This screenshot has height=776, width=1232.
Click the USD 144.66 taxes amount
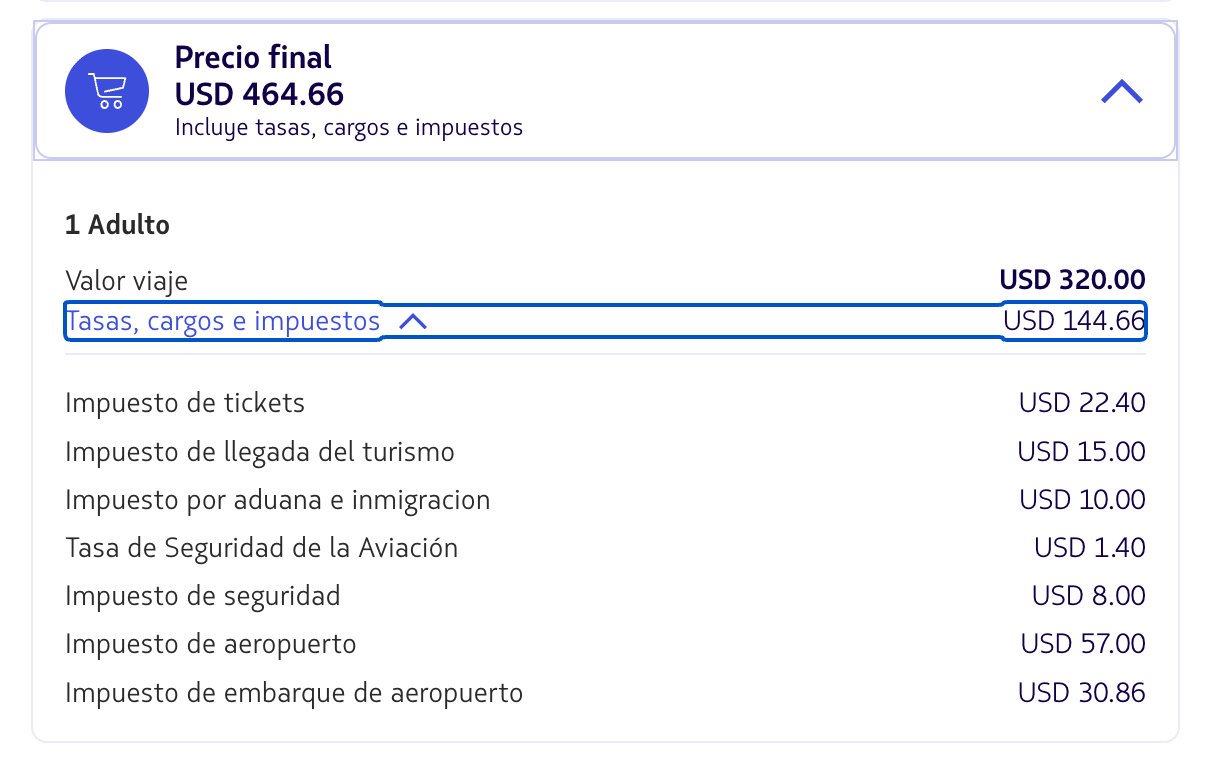coord(1074,321)
